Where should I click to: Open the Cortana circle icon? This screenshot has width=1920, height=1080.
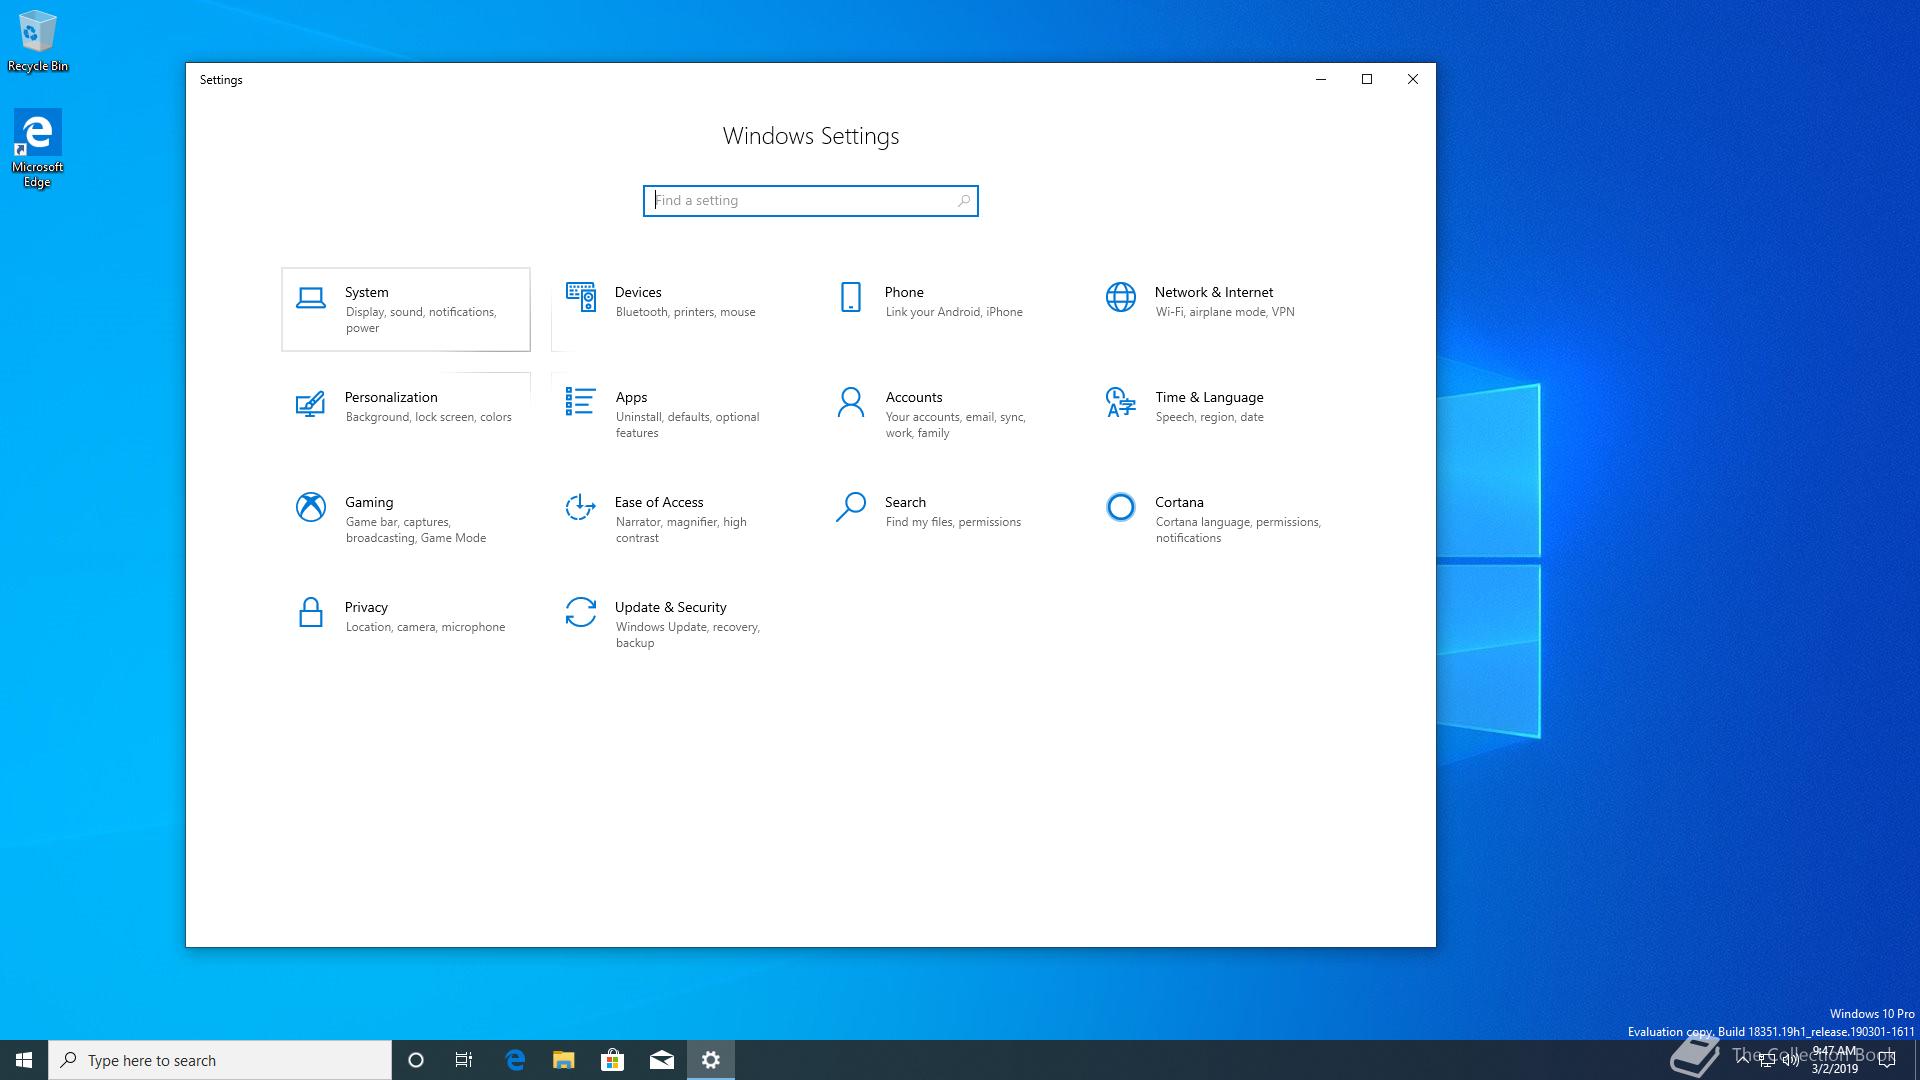pos(1121,507)
